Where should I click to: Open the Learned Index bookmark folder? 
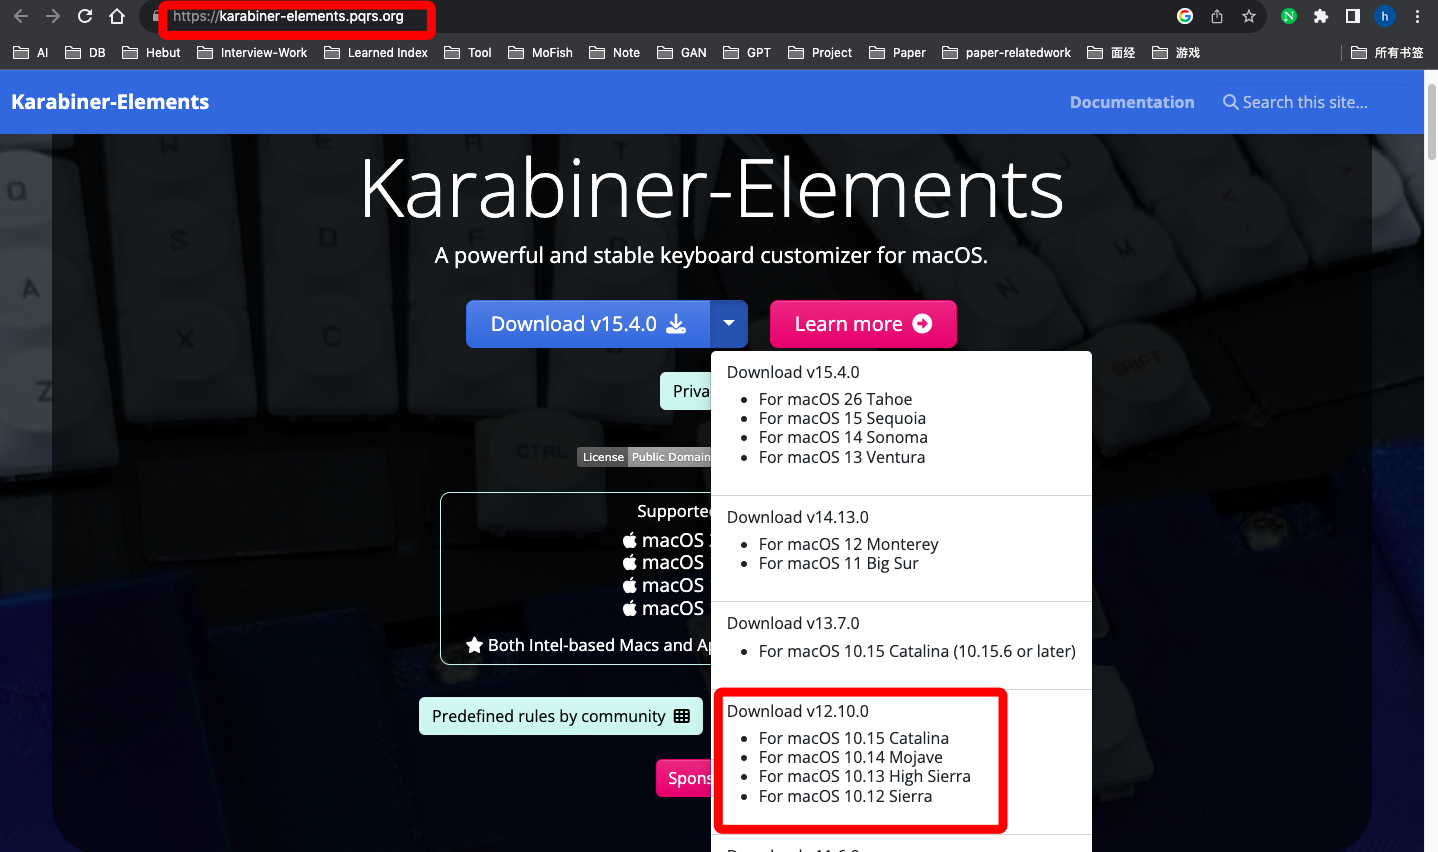click(376, 52)
